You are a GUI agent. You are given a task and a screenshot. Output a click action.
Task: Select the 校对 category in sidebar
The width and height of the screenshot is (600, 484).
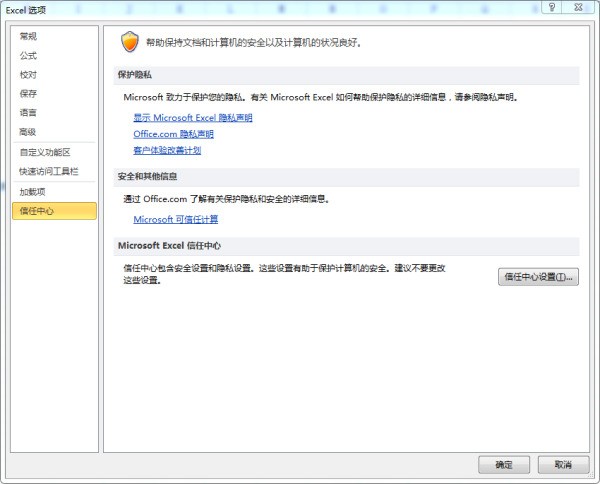(x=28, y=75)
